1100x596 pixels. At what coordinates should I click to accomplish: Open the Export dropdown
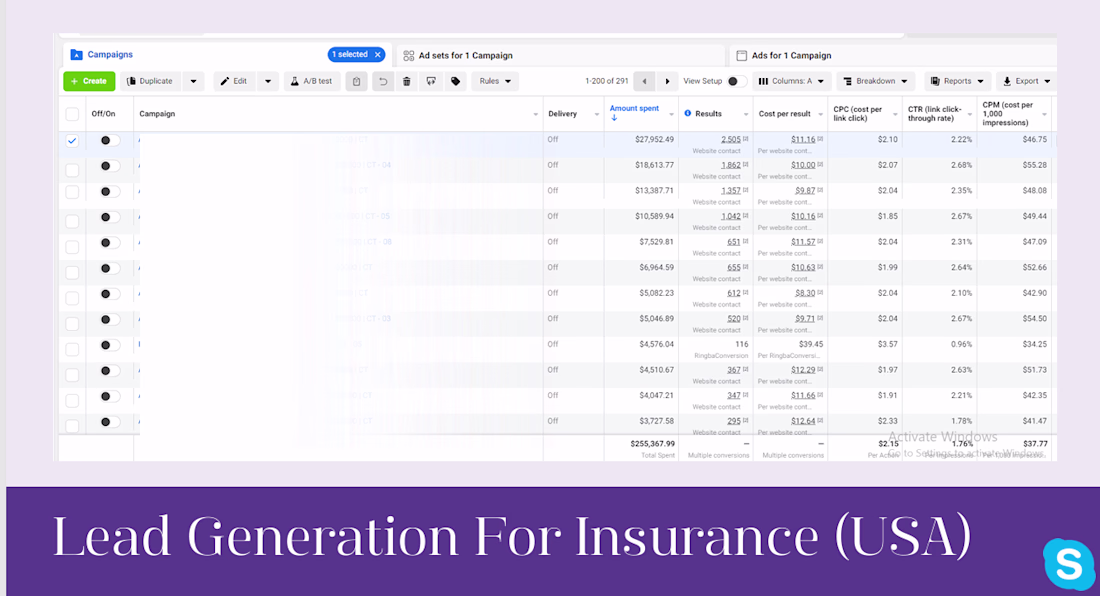(x=1027, y=81)
